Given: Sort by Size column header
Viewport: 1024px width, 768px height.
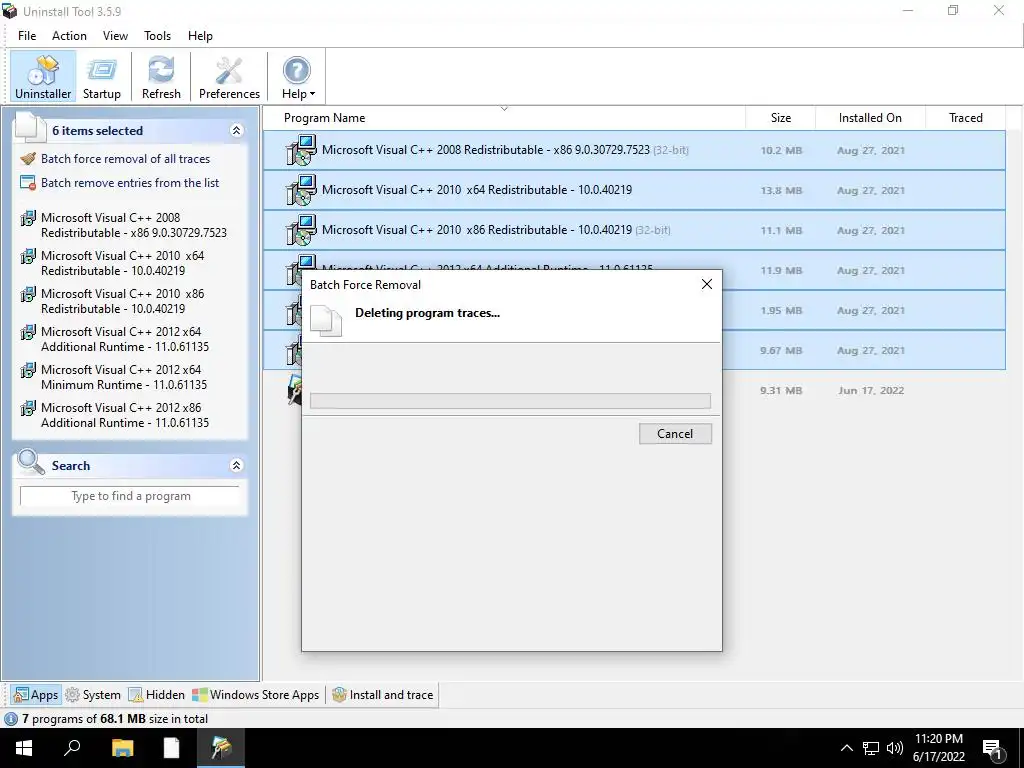Looking at the screenshot, I should coord(780,118).
